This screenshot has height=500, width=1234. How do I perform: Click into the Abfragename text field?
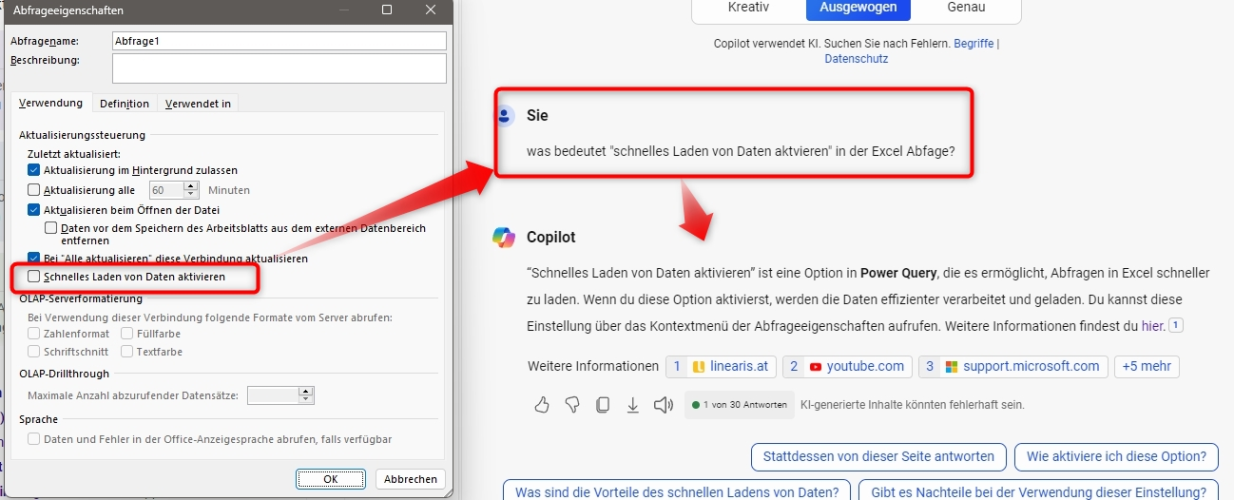279,41
